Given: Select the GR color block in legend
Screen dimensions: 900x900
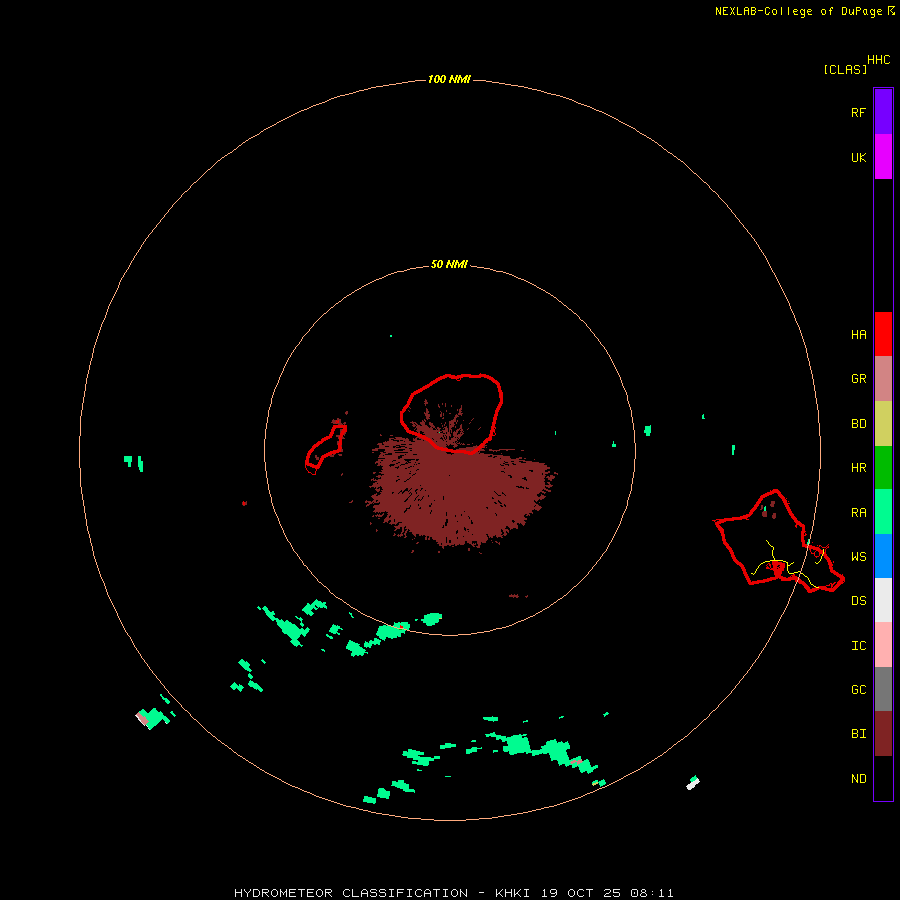Looking at the screenshot, I should point(883,379).
